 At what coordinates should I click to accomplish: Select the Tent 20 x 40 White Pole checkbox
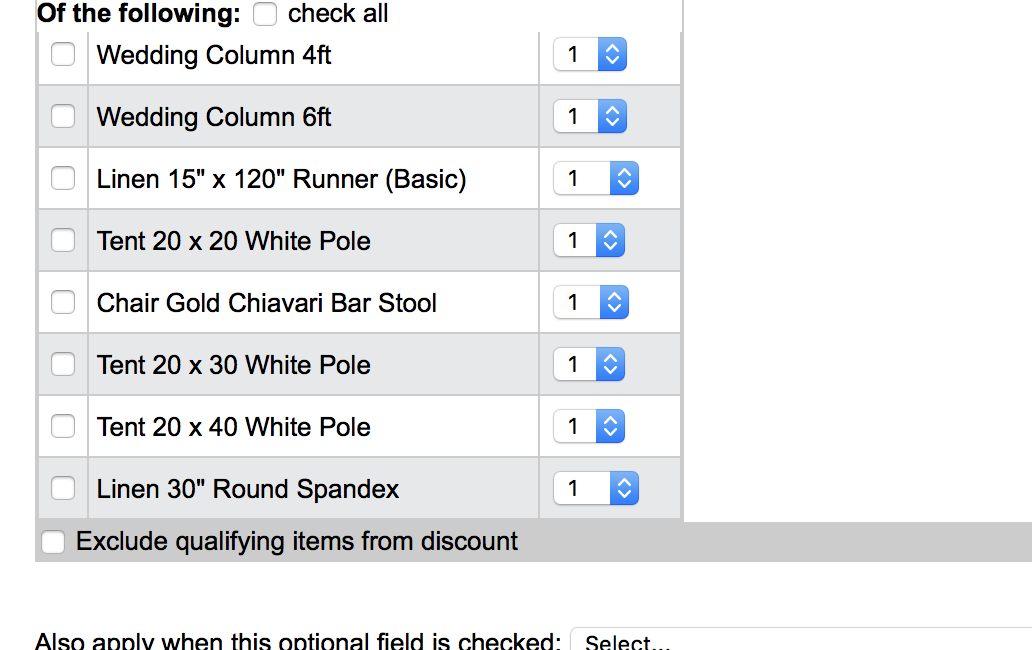pyautogui.click(x=63, y=426)
